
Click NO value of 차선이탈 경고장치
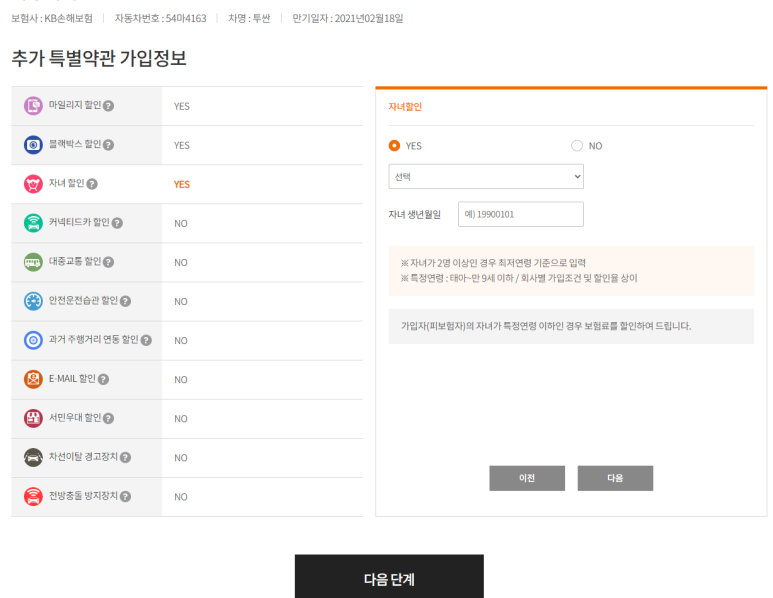(x=180, y=457)
